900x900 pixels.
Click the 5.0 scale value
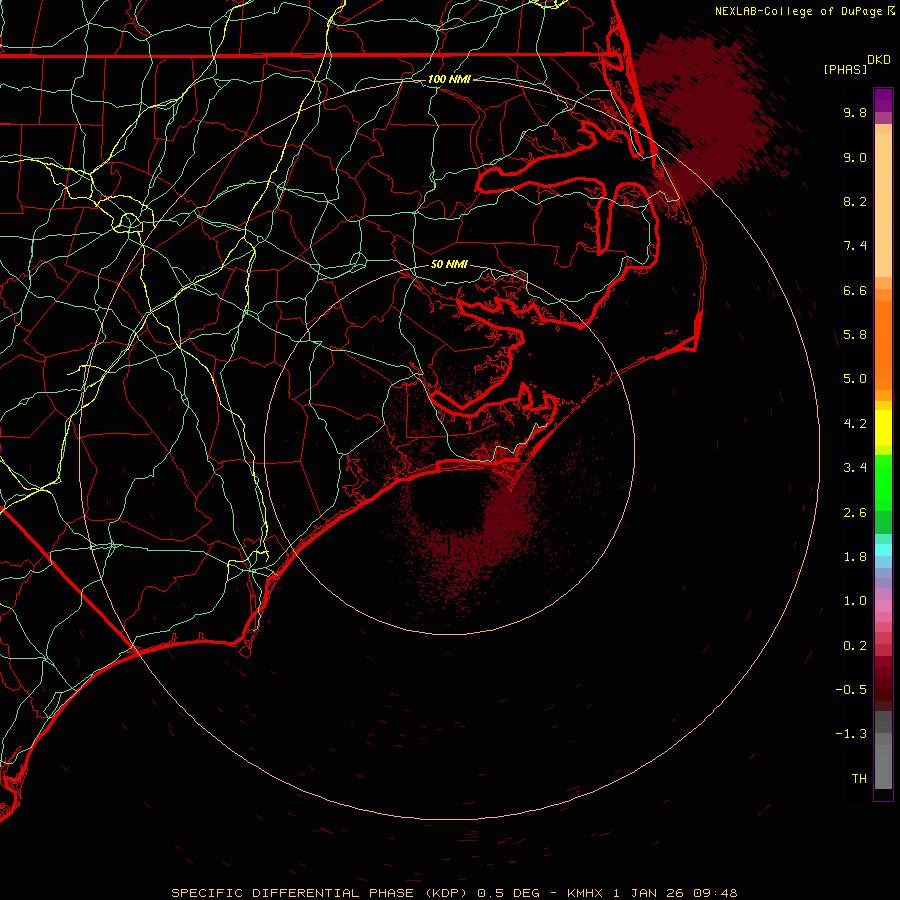[855, 379]
